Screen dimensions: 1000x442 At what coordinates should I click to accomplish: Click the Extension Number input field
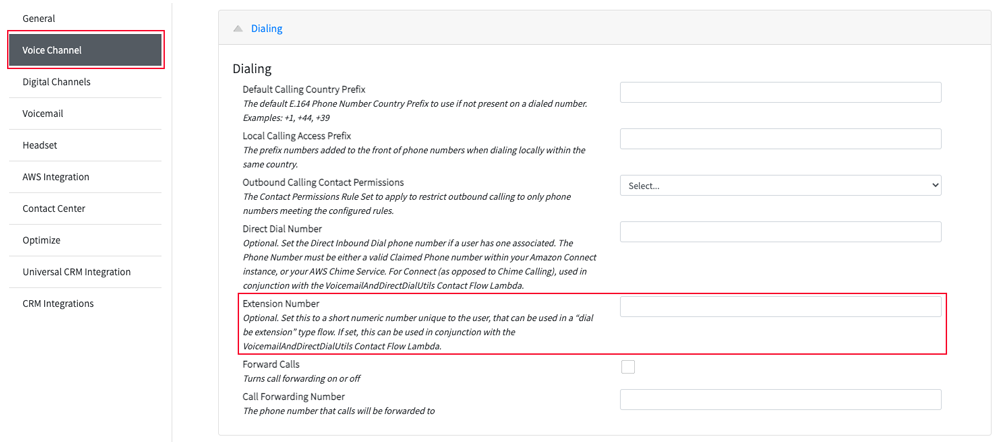coord(781,307)
